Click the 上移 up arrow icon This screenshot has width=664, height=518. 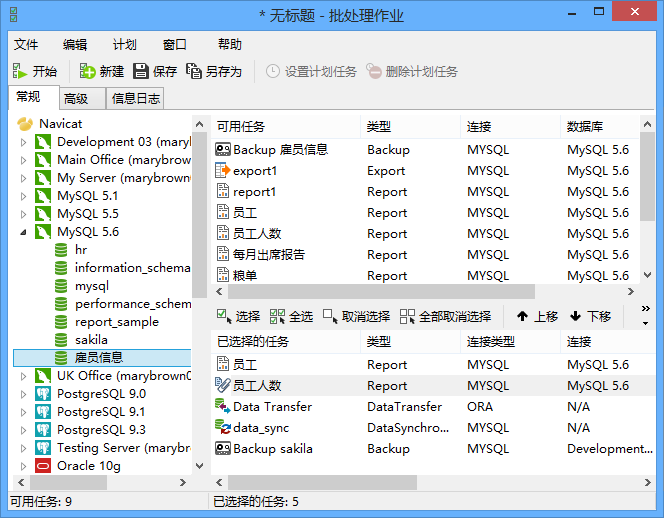click(x=523, y=316)
